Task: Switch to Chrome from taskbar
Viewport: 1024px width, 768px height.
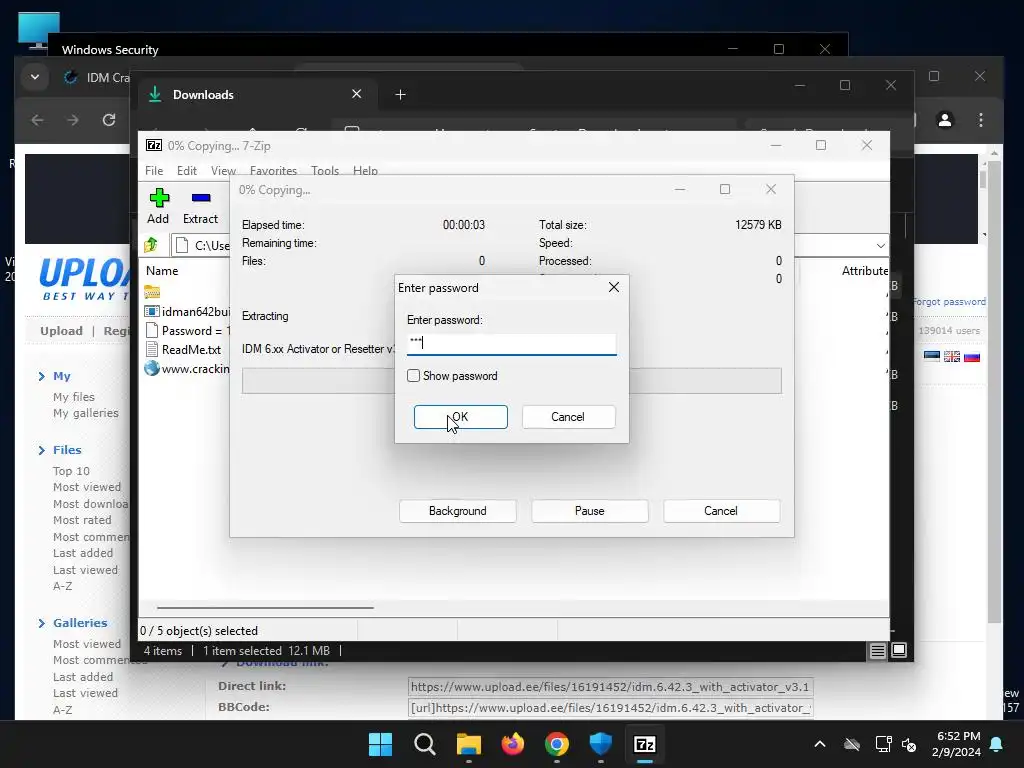Action: (556, 744)
